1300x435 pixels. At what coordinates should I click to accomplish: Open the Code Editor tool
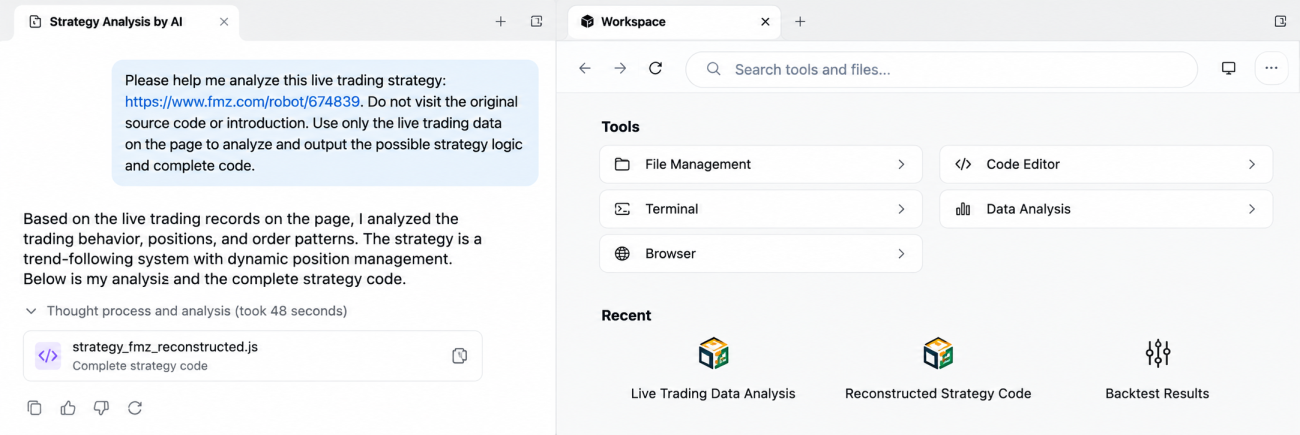coord(1106,164)
